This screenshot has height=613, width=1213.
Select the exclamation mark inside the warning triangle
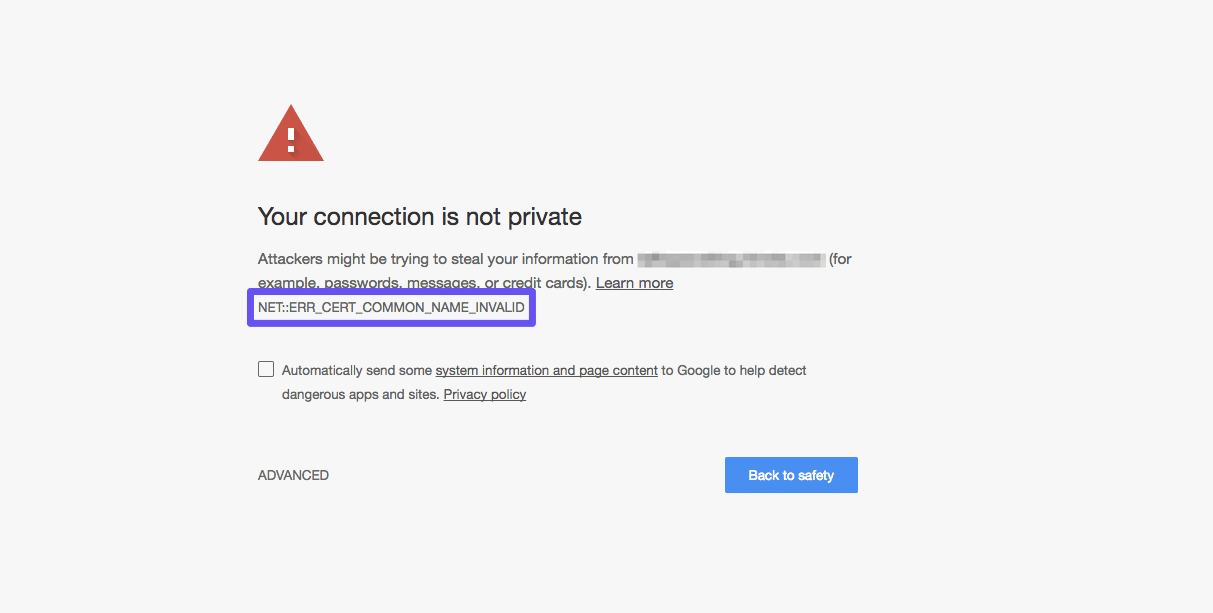coord(290,137)
